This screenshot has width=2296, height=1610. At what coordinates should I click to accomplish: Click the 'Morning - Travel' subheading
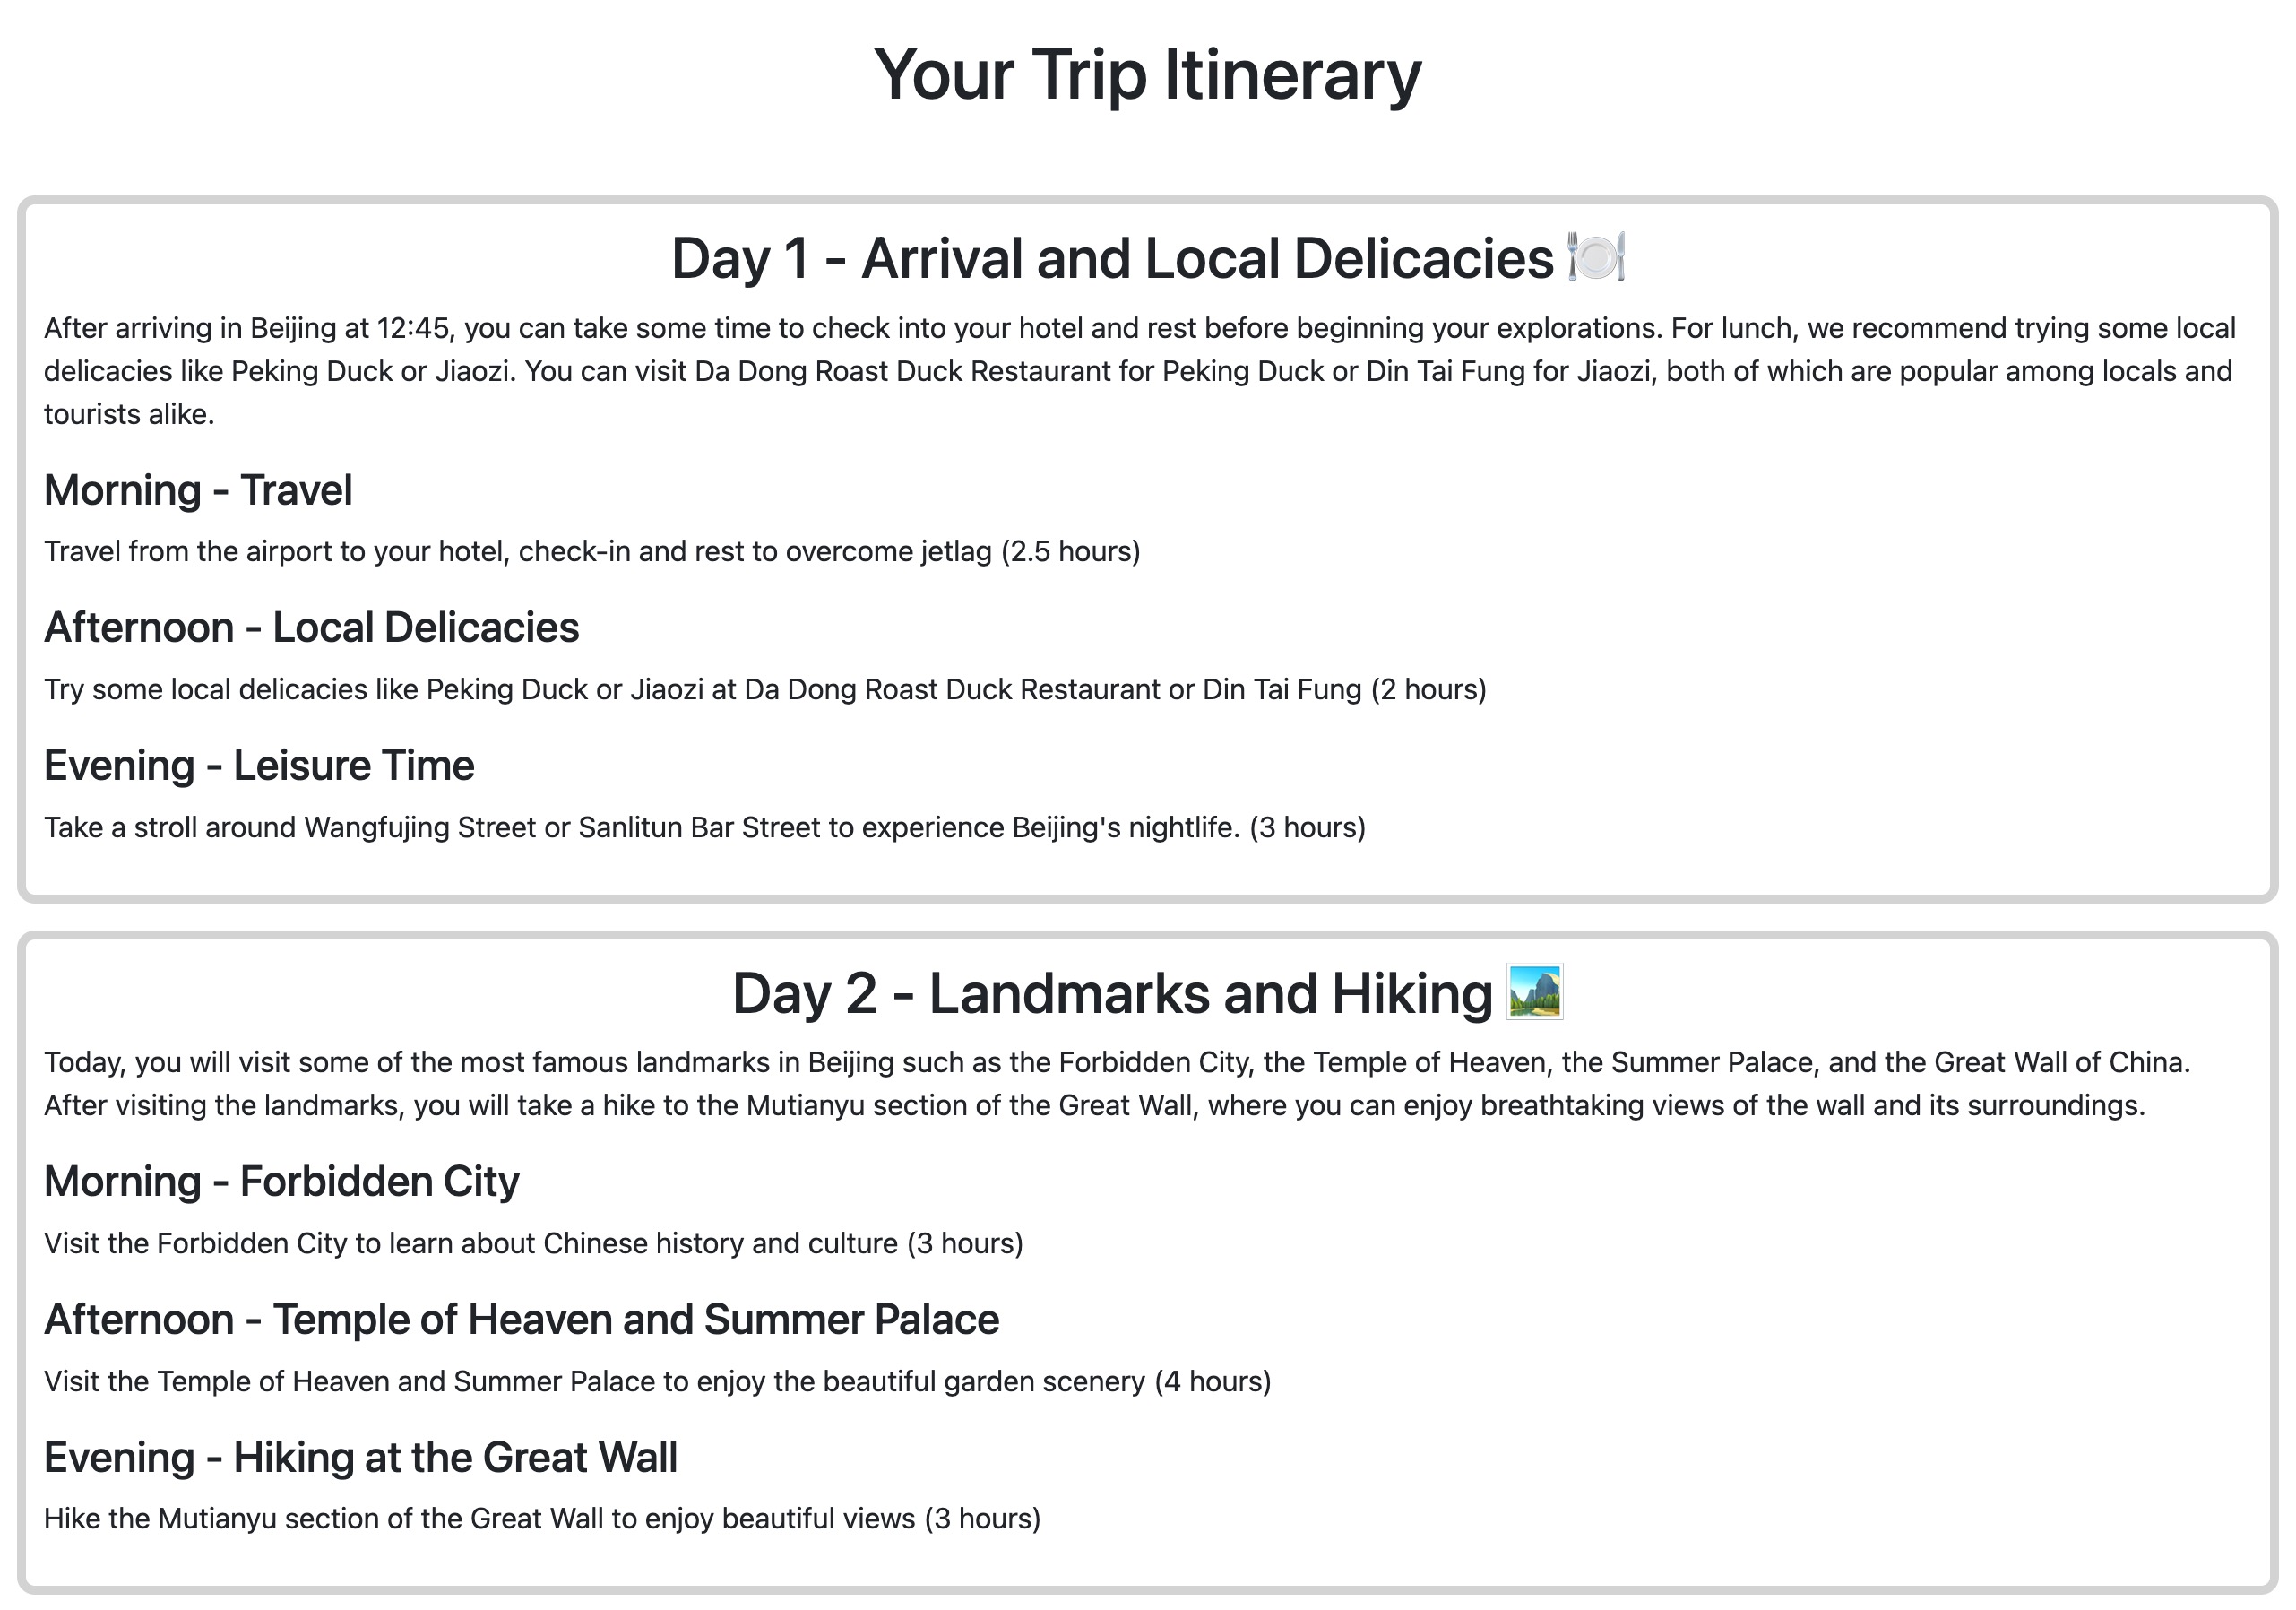[x=198, y=490]
